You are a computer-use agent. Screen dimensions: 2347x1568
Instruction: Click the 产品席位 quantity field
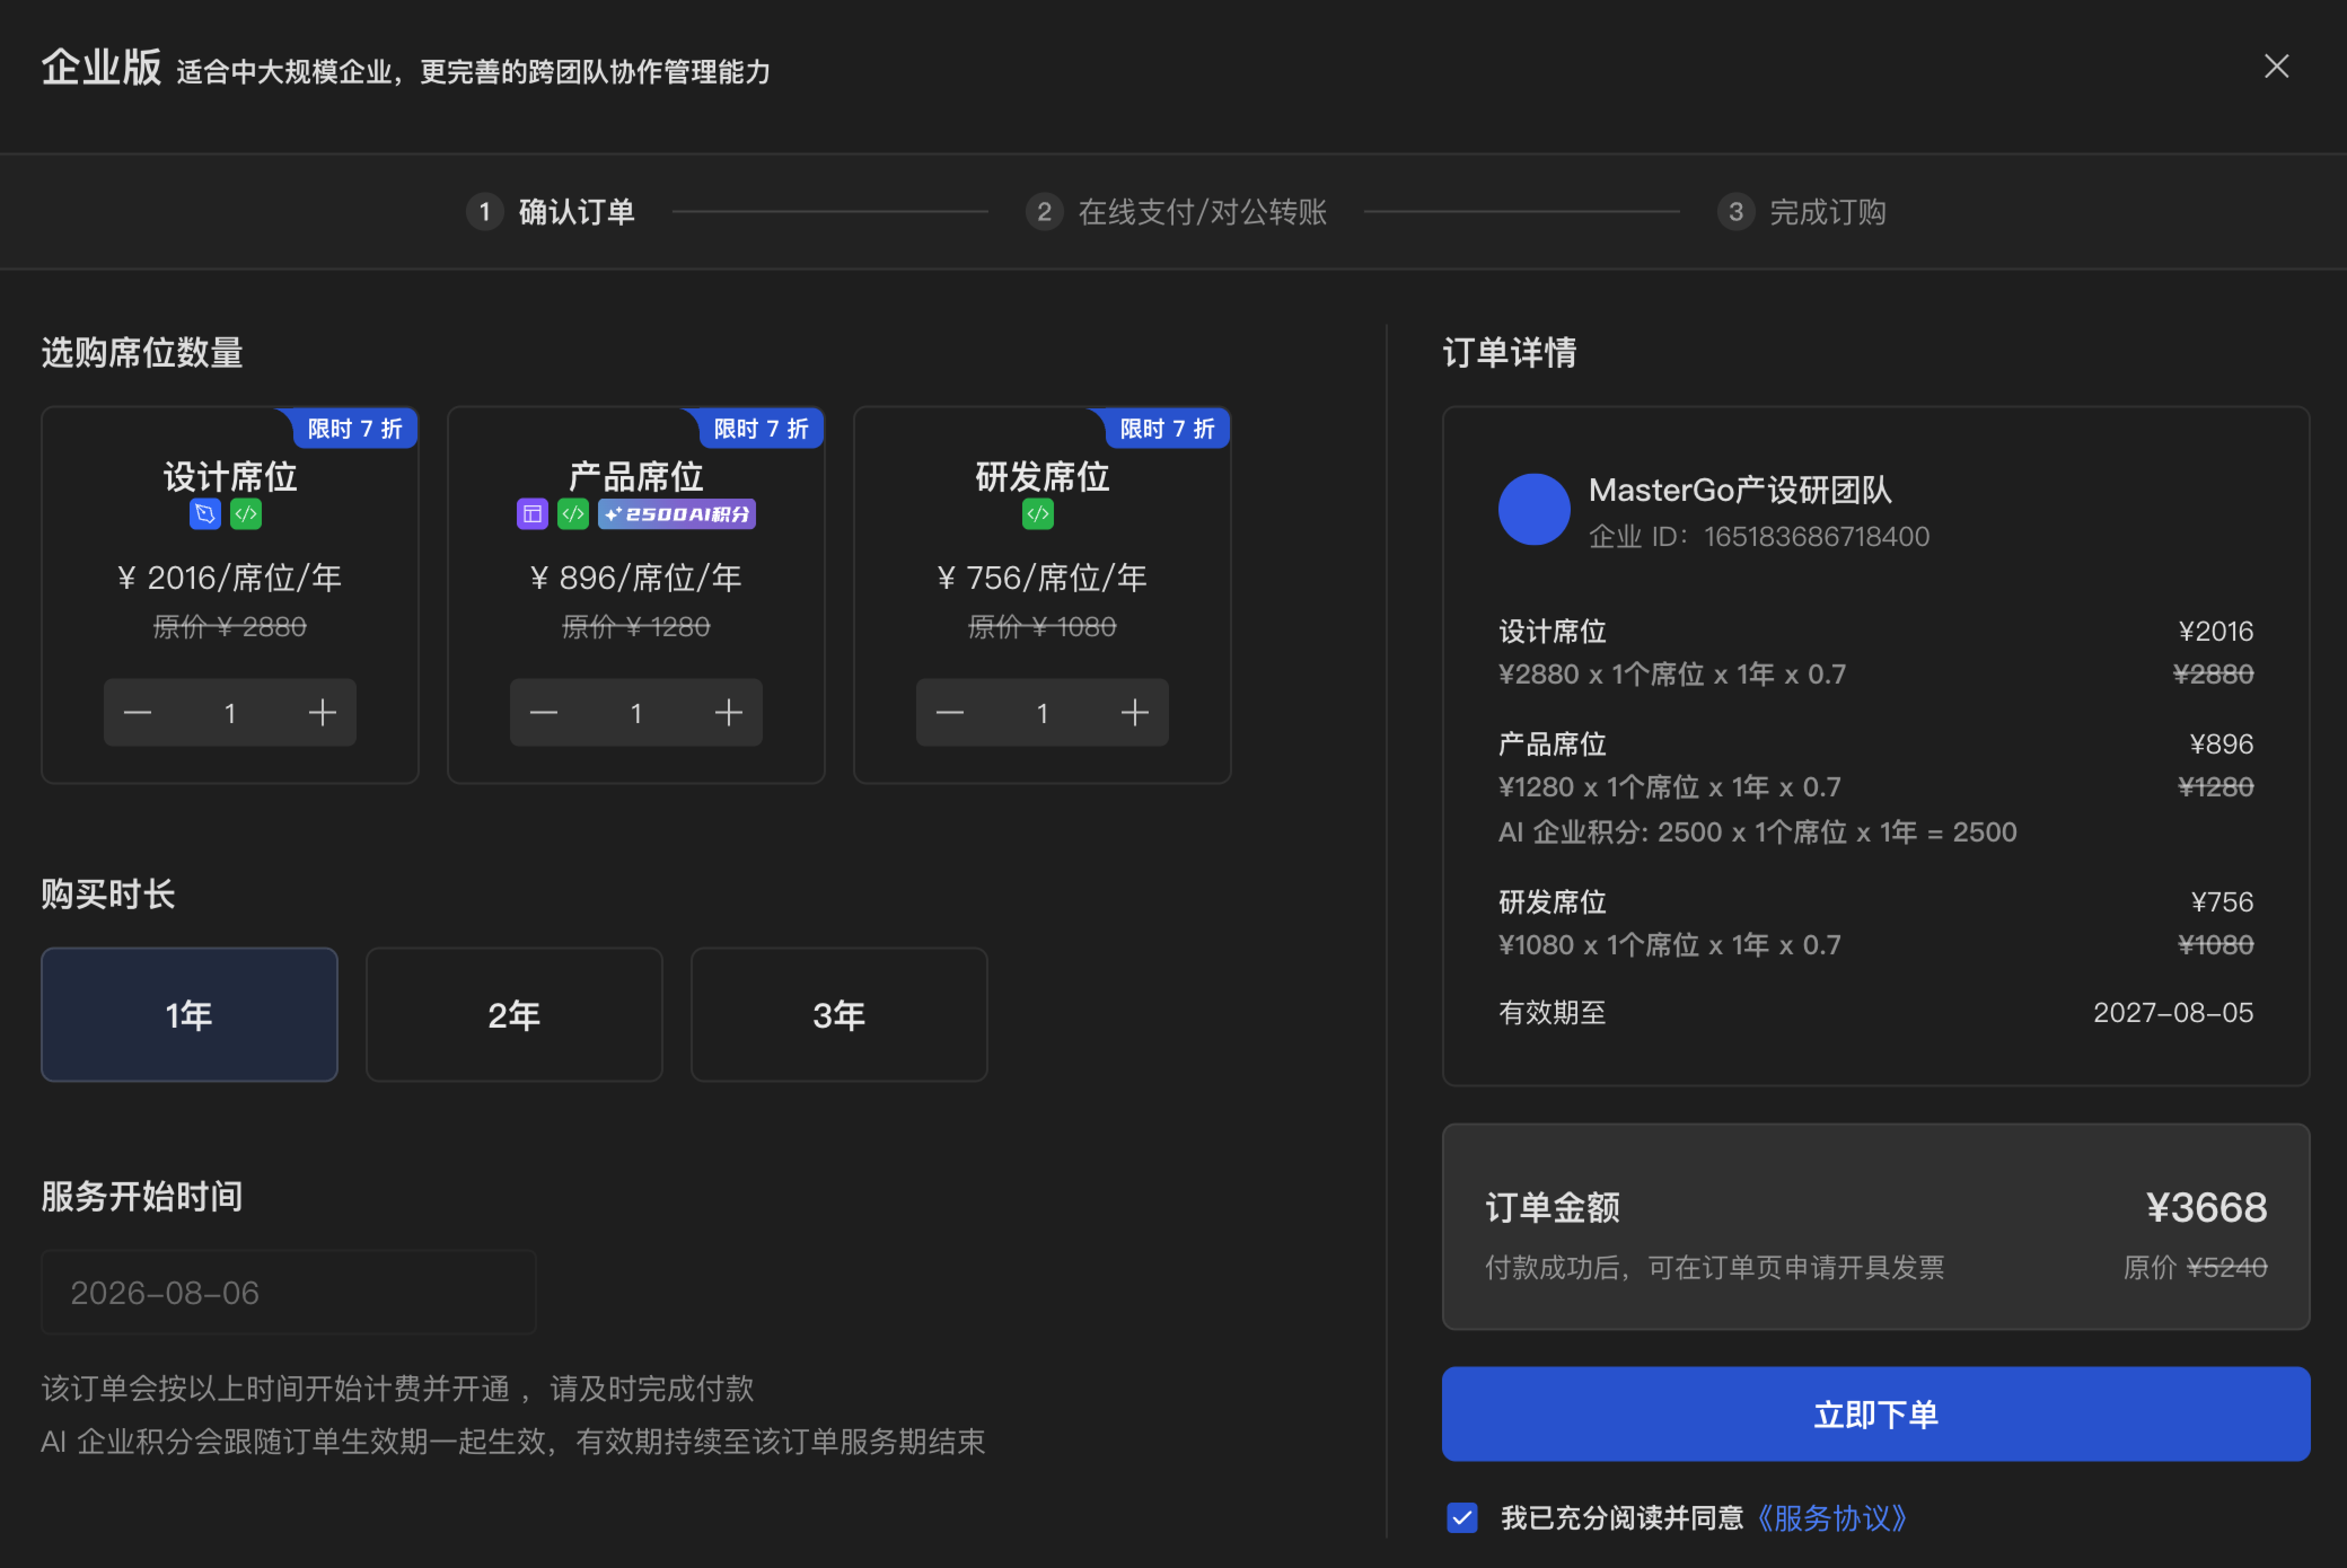click(x=636, y=713)
